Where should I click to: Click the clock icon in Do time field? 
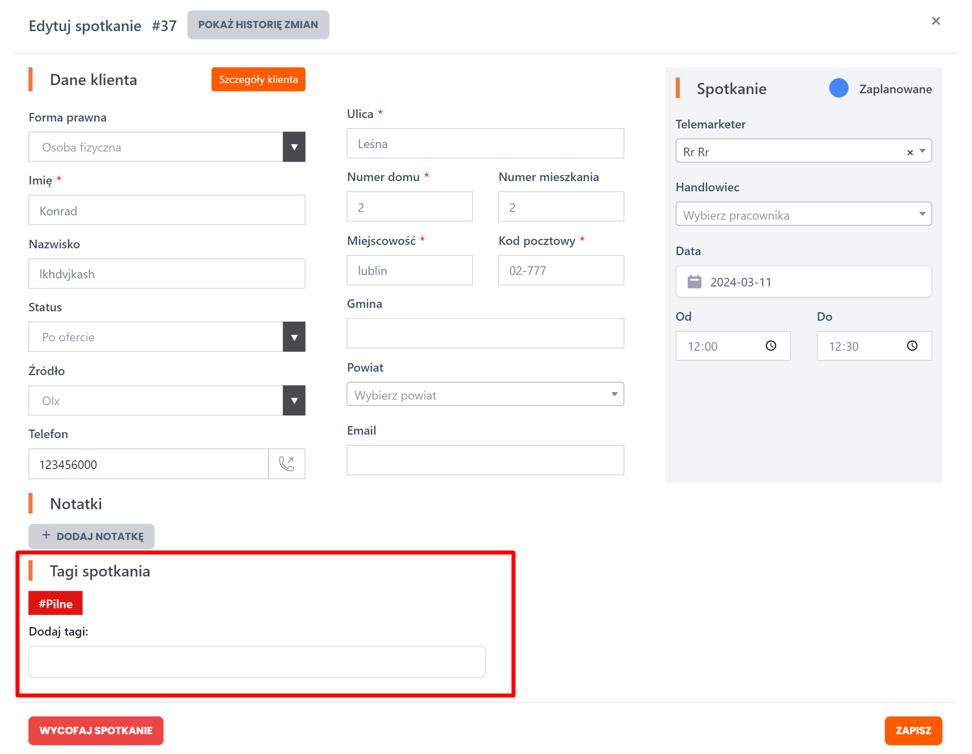click(x=912, y=346)
